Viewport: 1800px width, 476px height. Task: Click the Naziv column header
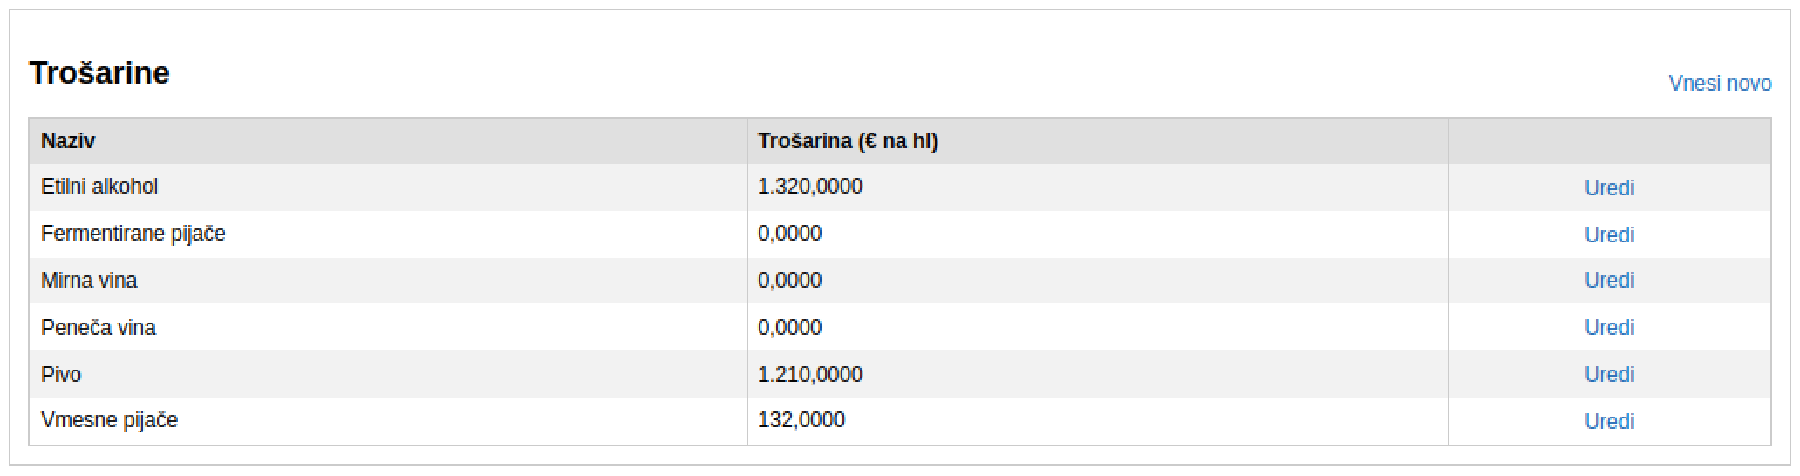[x=68, y=141]
